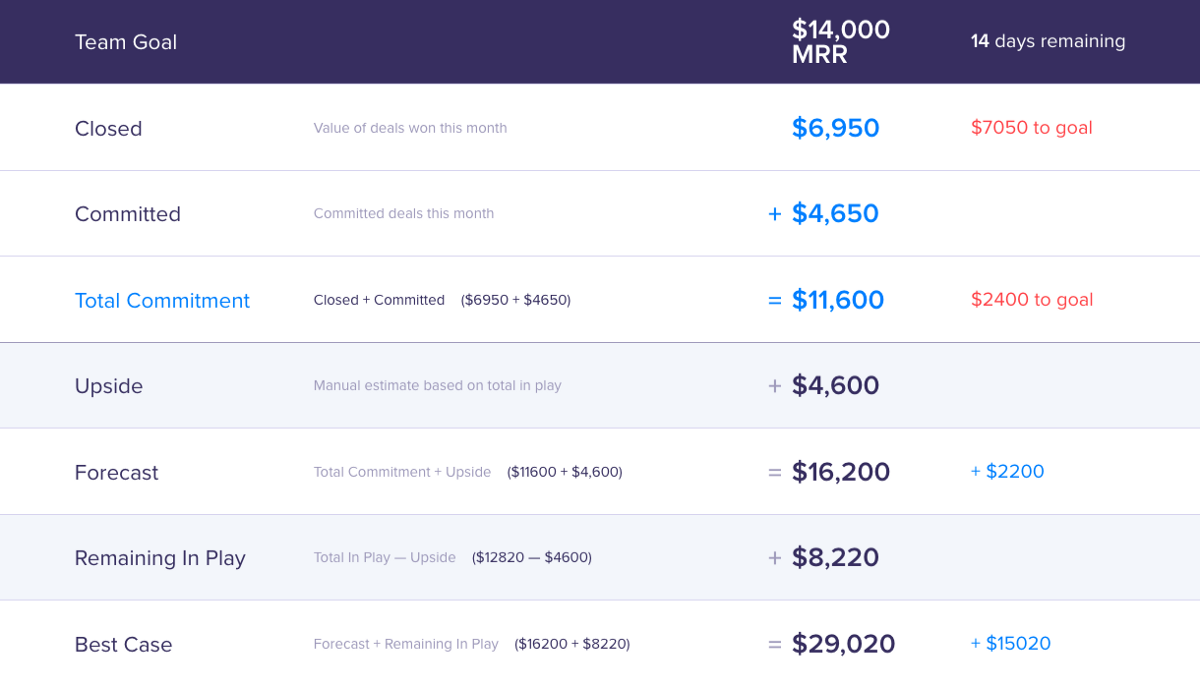Click the Forecast row label

point(116,472)
